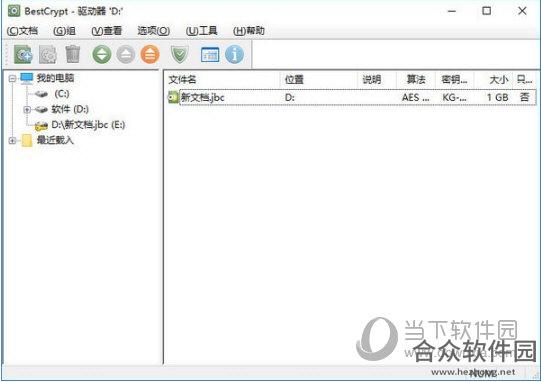Select the 新文档.jbc file name
The image size is (541, 382).
point(203,98)
